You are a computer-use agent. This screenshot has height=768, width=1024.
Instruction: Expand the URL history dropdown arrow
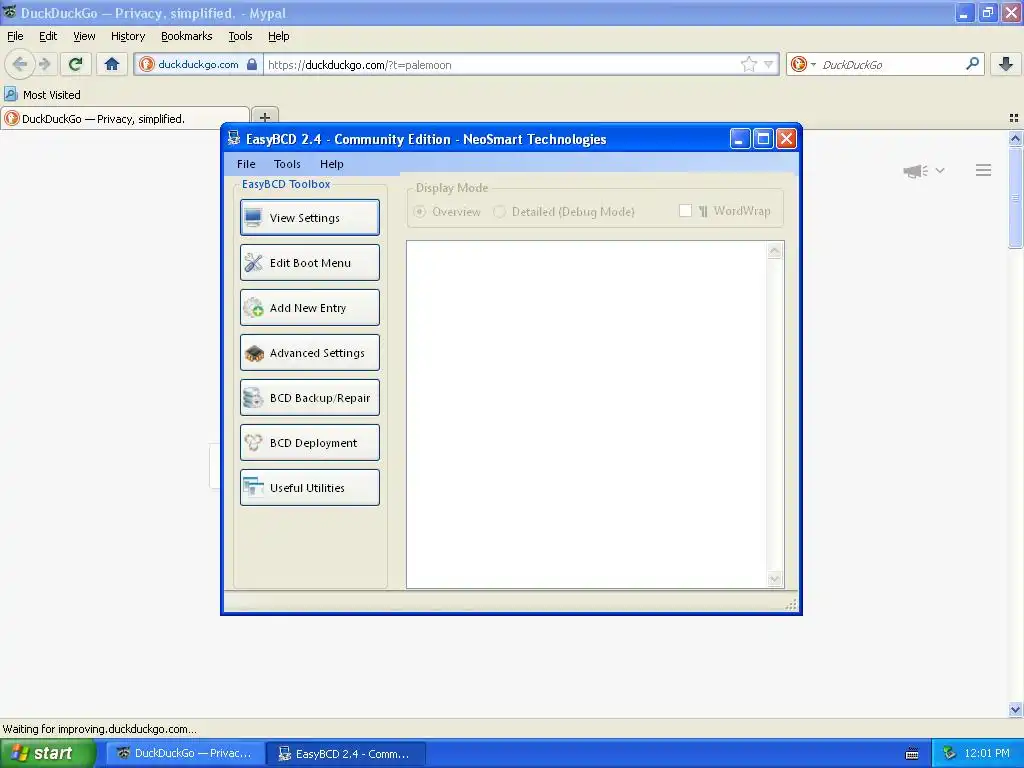click(769, 64)
